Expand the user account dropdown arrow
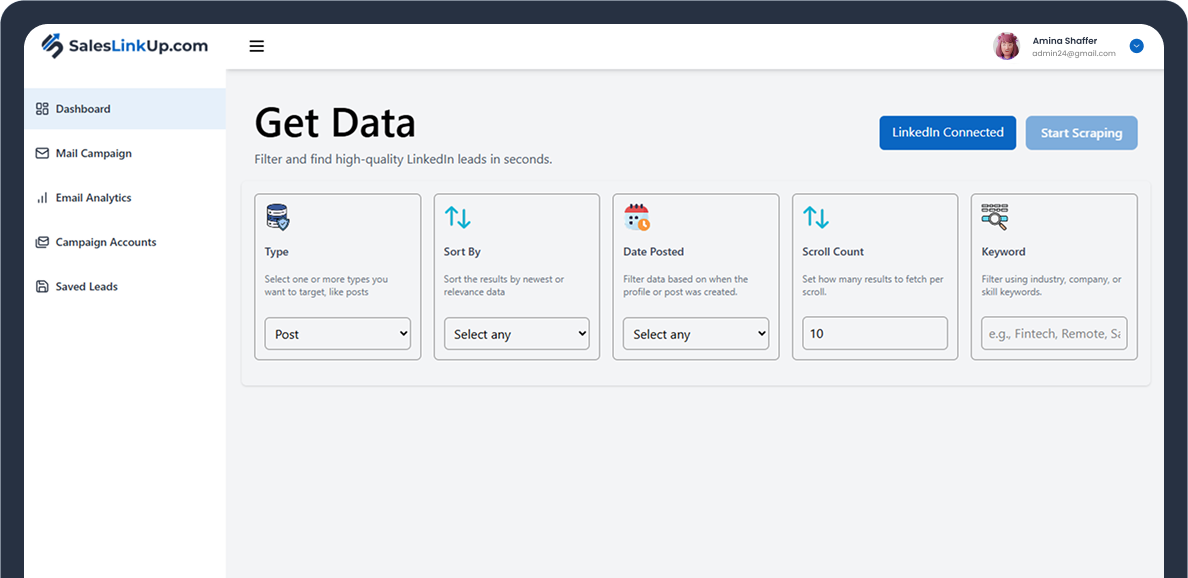Screen dimensions: 1188x578 coord(1136,46)
